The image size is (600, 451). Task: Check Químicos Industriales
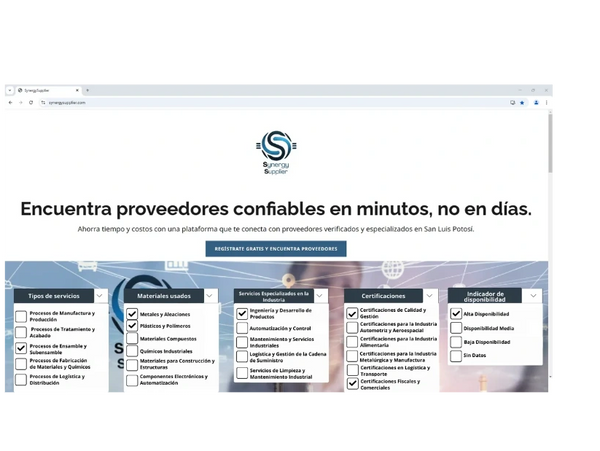[132, 351]
